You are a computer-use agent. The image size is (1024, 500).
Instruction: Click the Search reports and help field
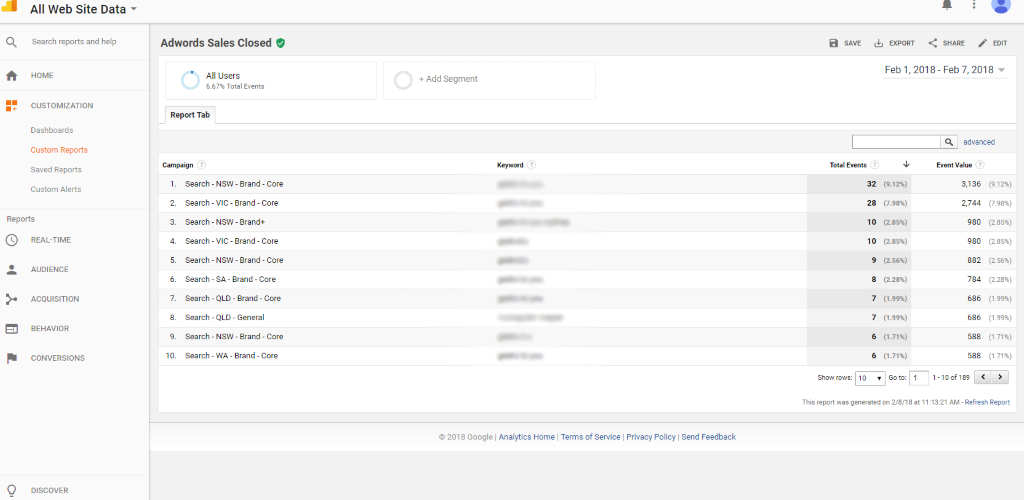pyautogui.click(x=74, y=42)
